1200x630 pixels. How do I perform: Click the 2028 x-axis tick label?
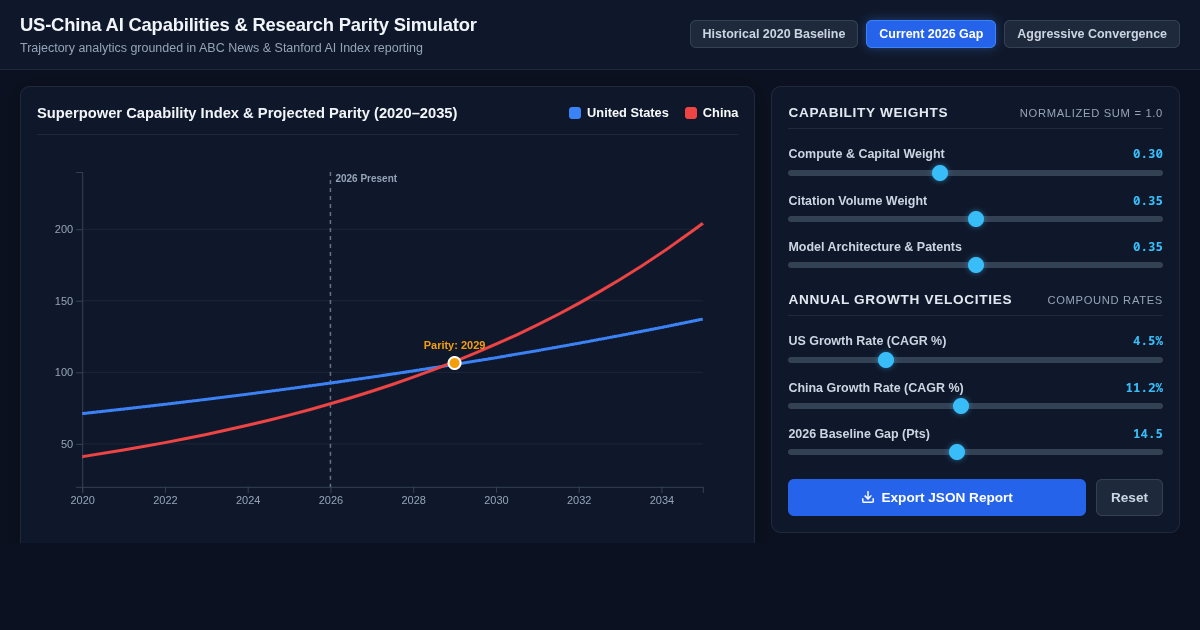click(x=414, y=500)
